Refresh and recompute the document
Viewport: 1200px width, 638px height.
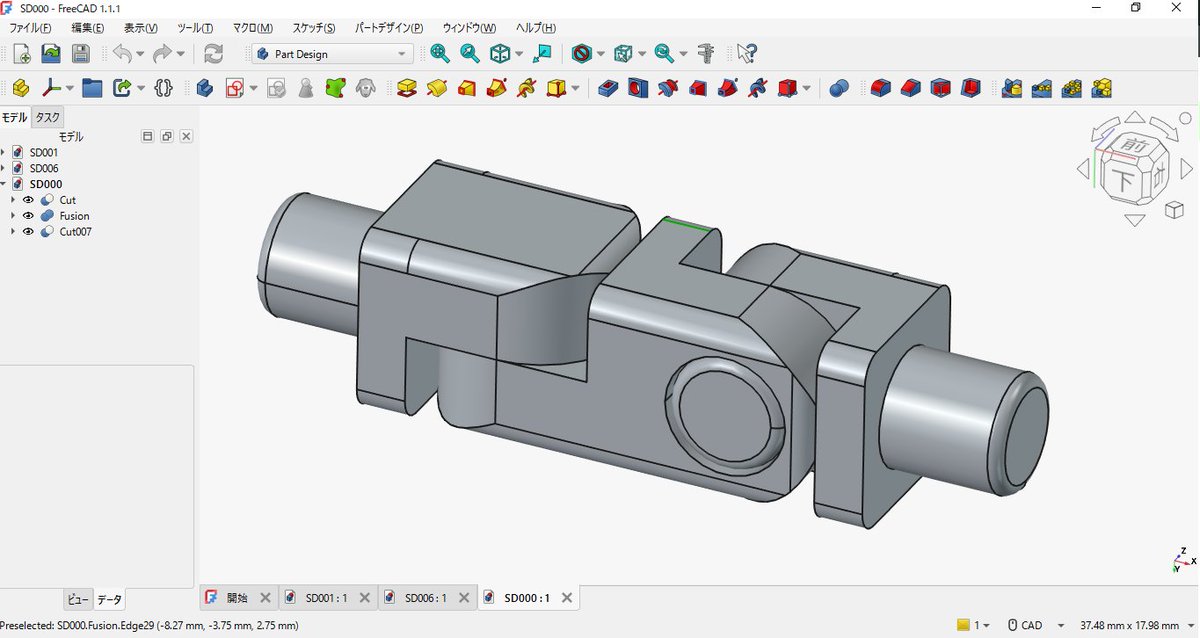pyautogui.click(x=213, y=54)
